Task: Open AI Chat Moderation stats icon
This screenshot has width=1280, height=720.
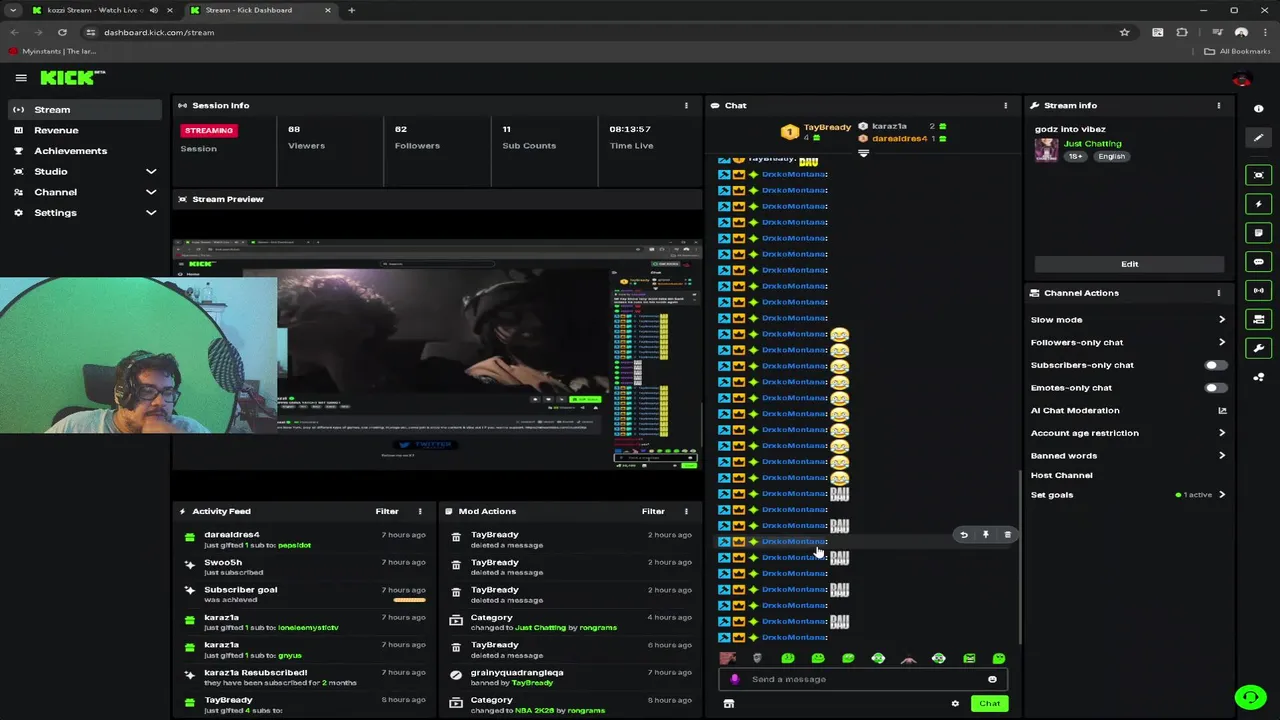Action: pos(1222,411)
